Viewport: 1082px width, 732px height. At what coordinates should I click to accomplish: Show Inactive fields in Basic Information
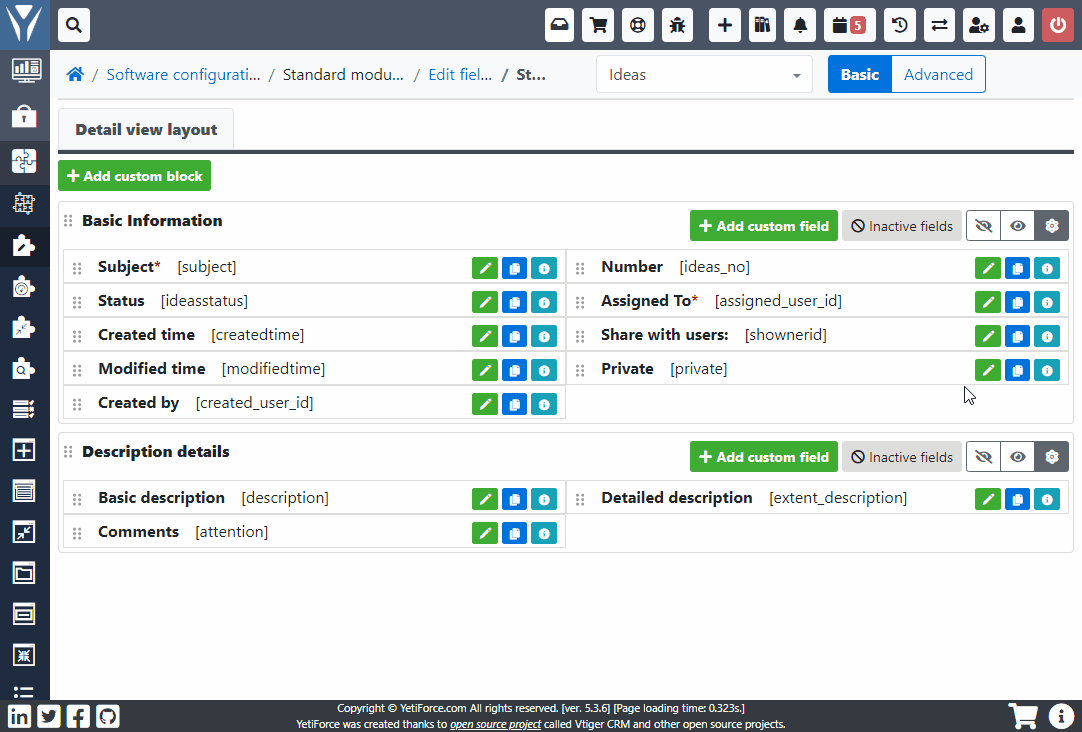(902, 226)
